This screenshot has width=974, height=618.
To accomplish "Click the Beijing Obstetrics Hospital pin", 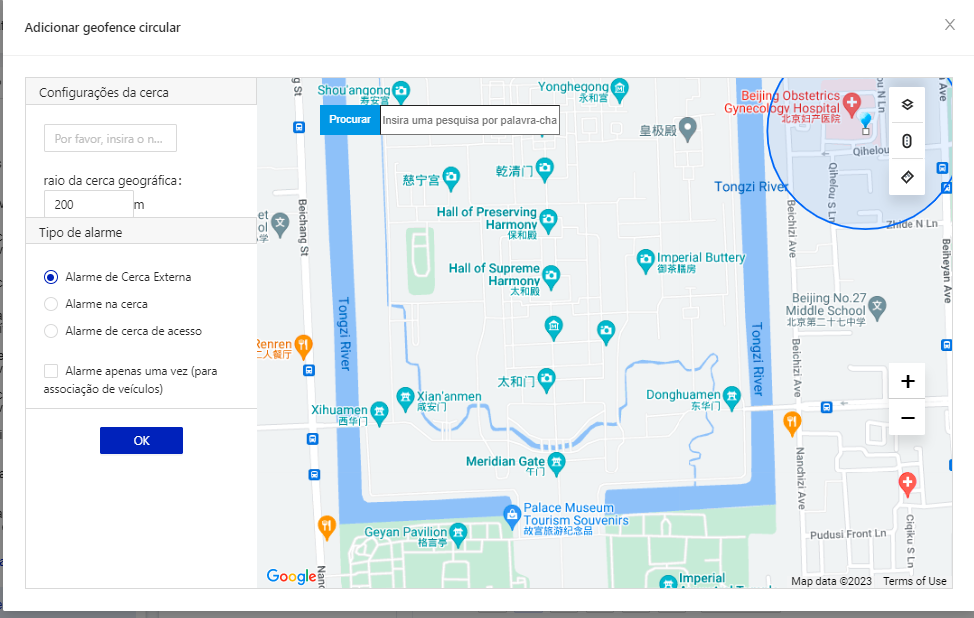I will tap(851, 103).
